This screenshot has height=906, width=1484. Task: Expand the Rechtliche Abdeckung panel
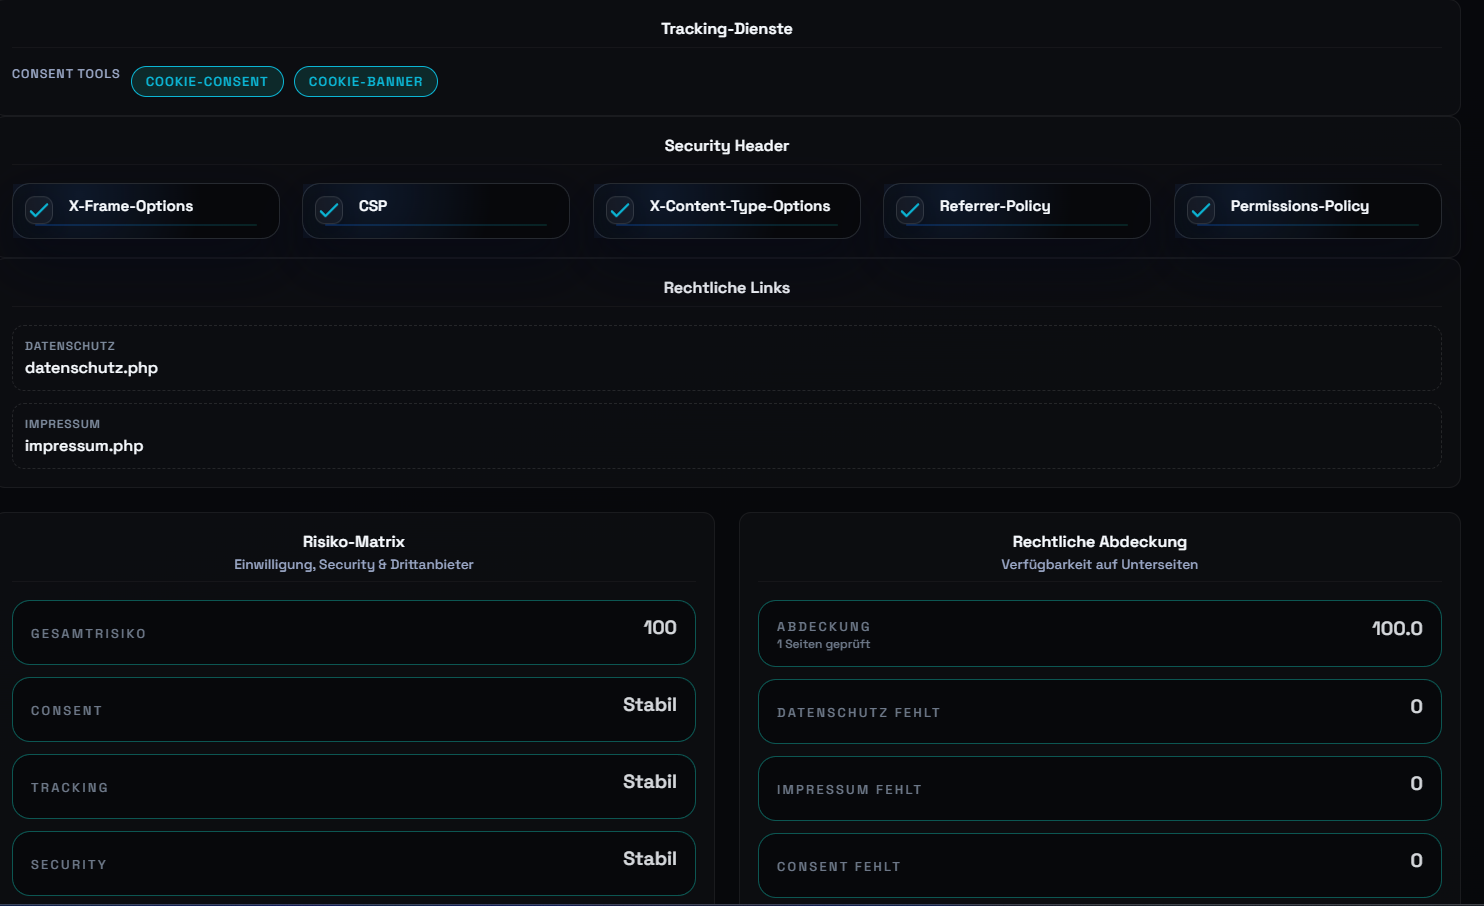tap(1099, 541)
